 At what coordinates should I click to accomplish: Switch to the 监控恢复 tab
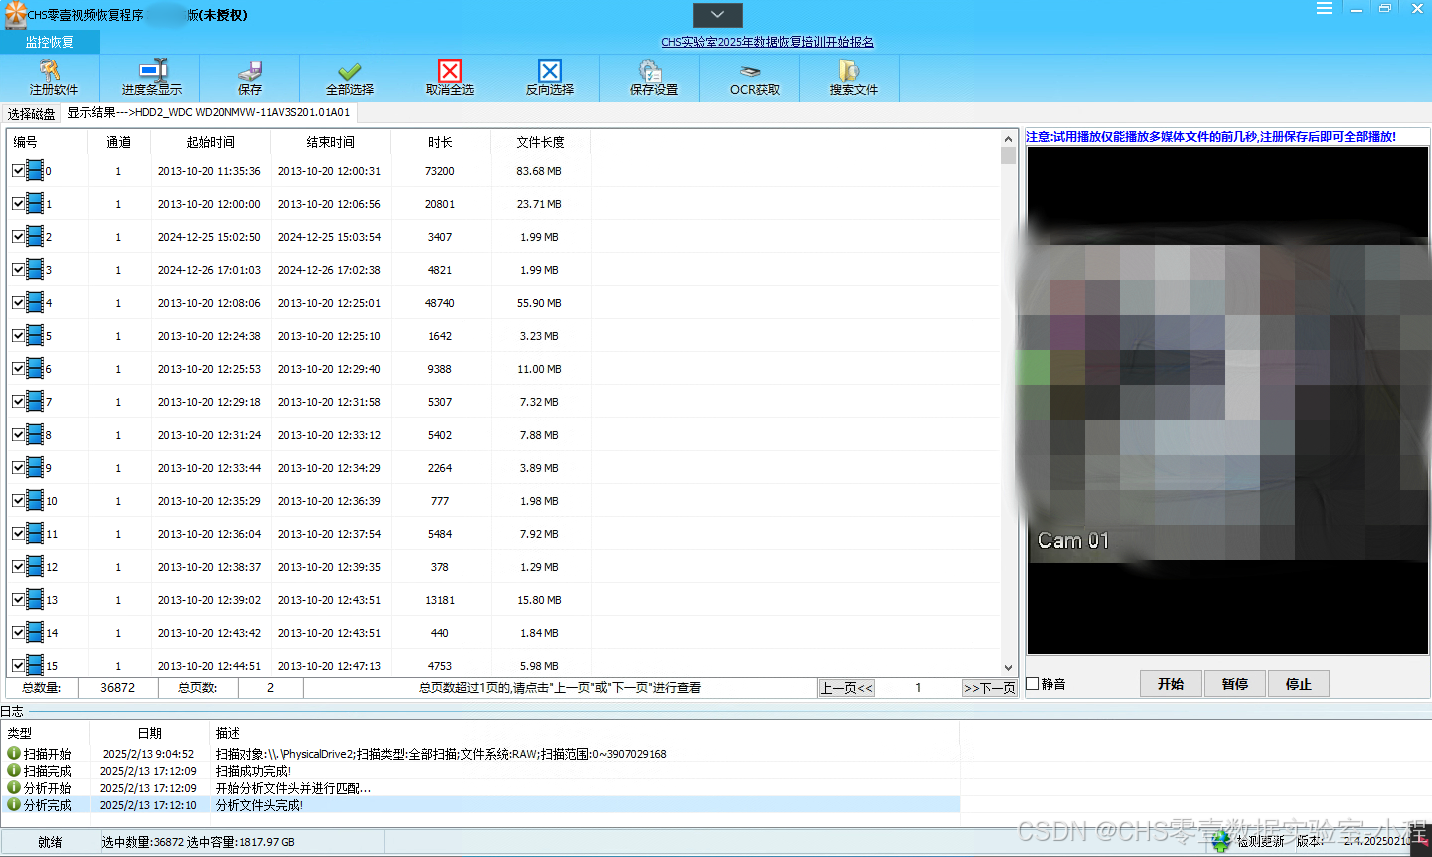[x=50, y=42]
